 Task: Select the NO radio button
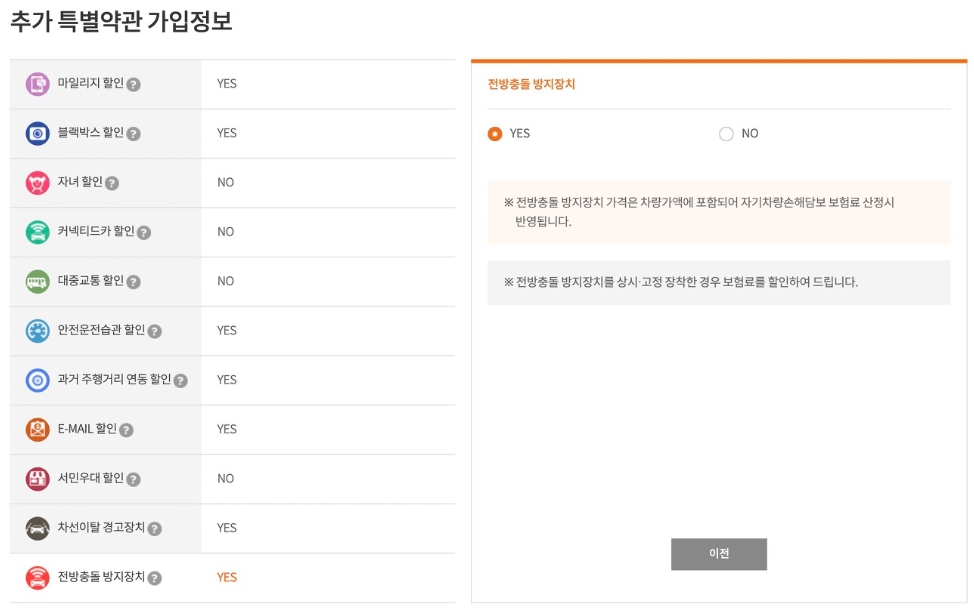[x=727, y=133]
